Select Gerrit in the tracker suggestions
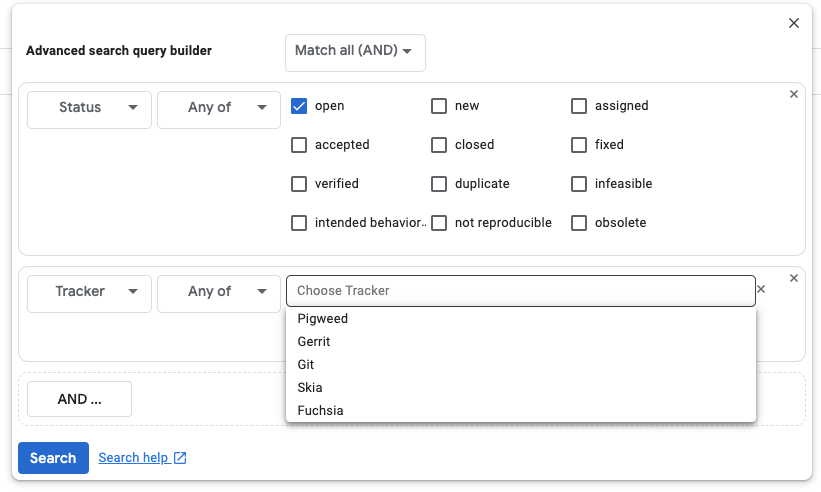821x492 pixels. (314, 342)
